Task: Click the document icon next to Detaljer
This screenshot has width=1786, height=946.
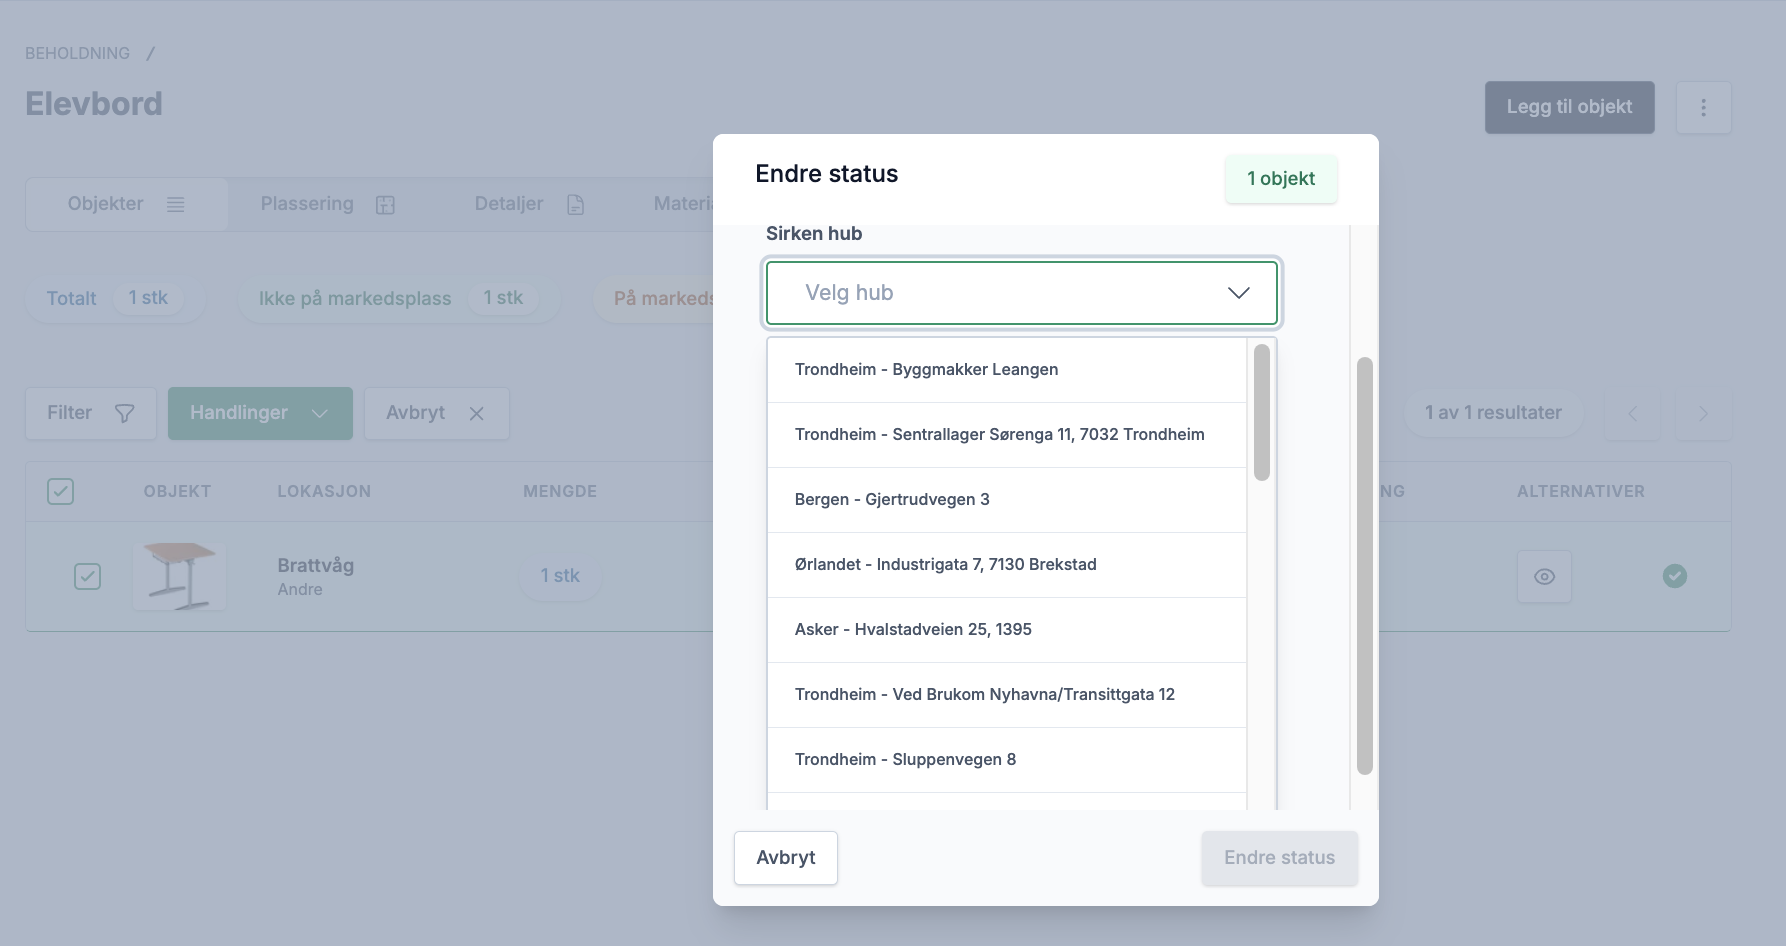Action: tap(575, 203)
